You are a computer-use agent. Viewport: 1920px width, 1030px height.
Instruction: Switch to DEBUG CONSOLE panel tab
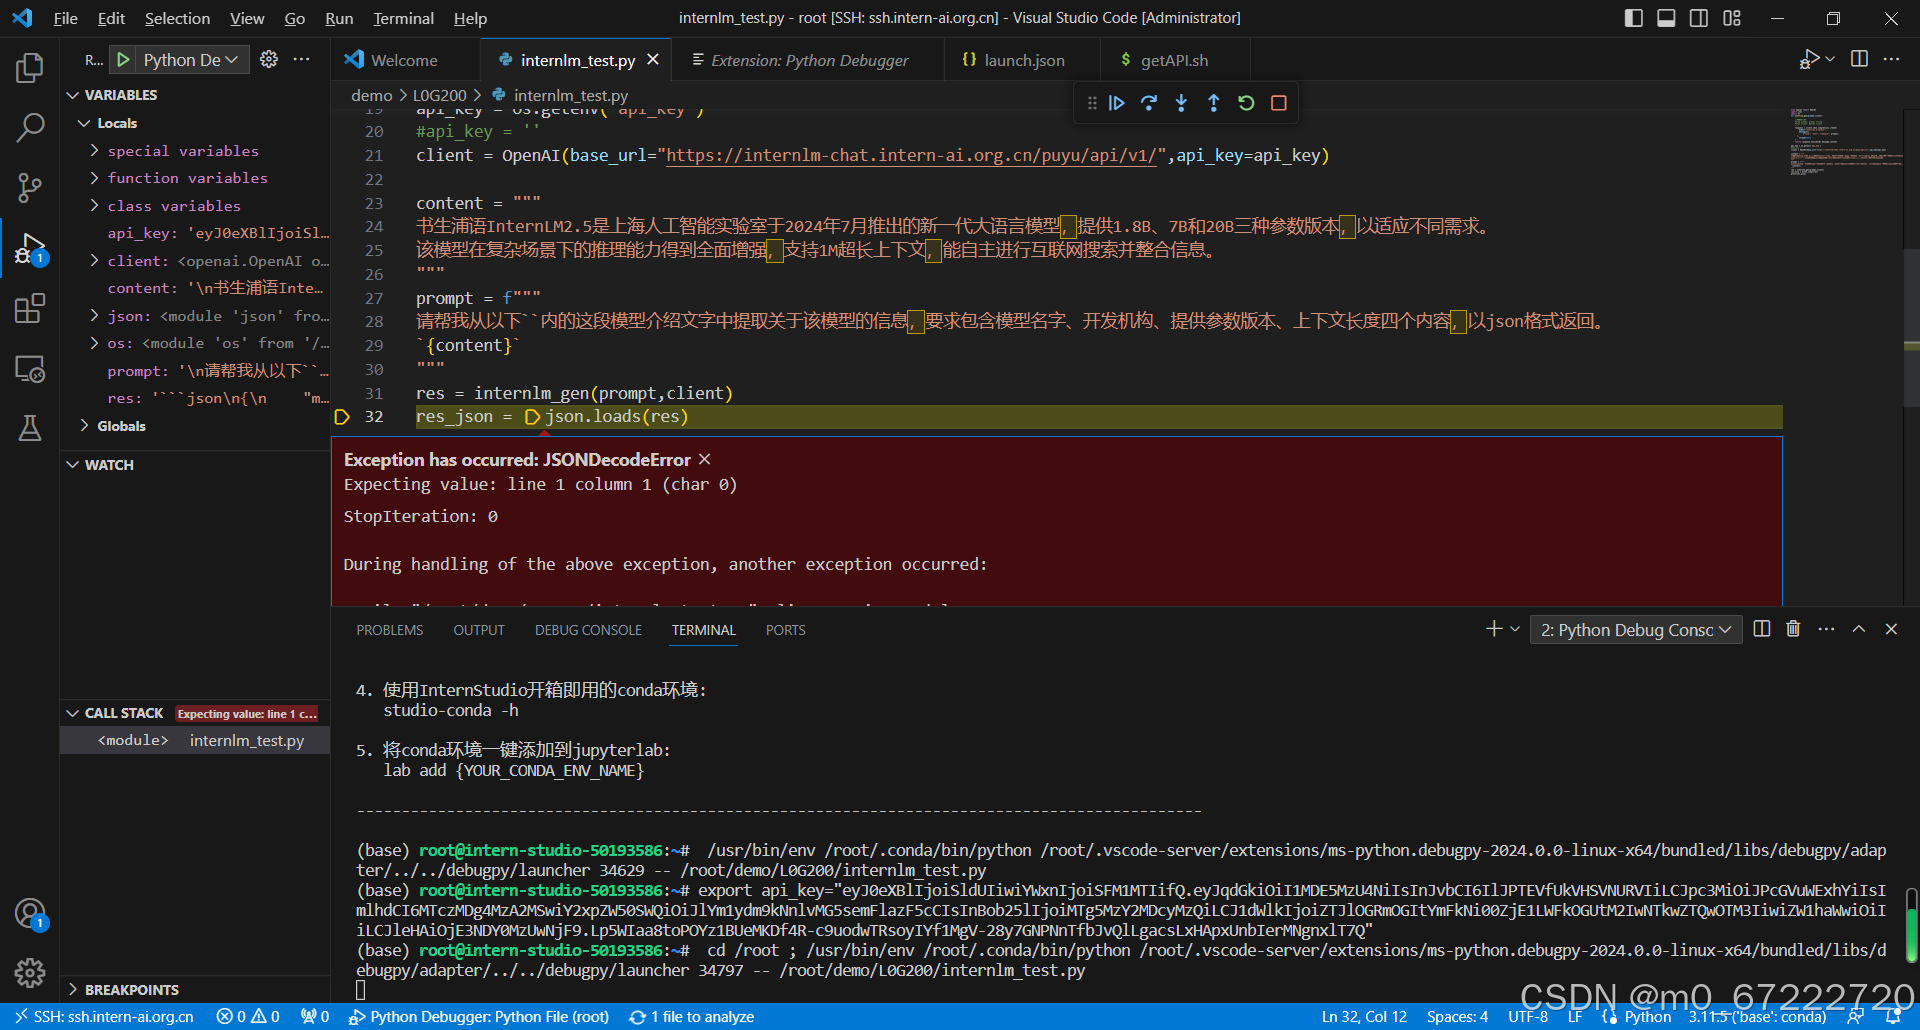click(588, 630)
